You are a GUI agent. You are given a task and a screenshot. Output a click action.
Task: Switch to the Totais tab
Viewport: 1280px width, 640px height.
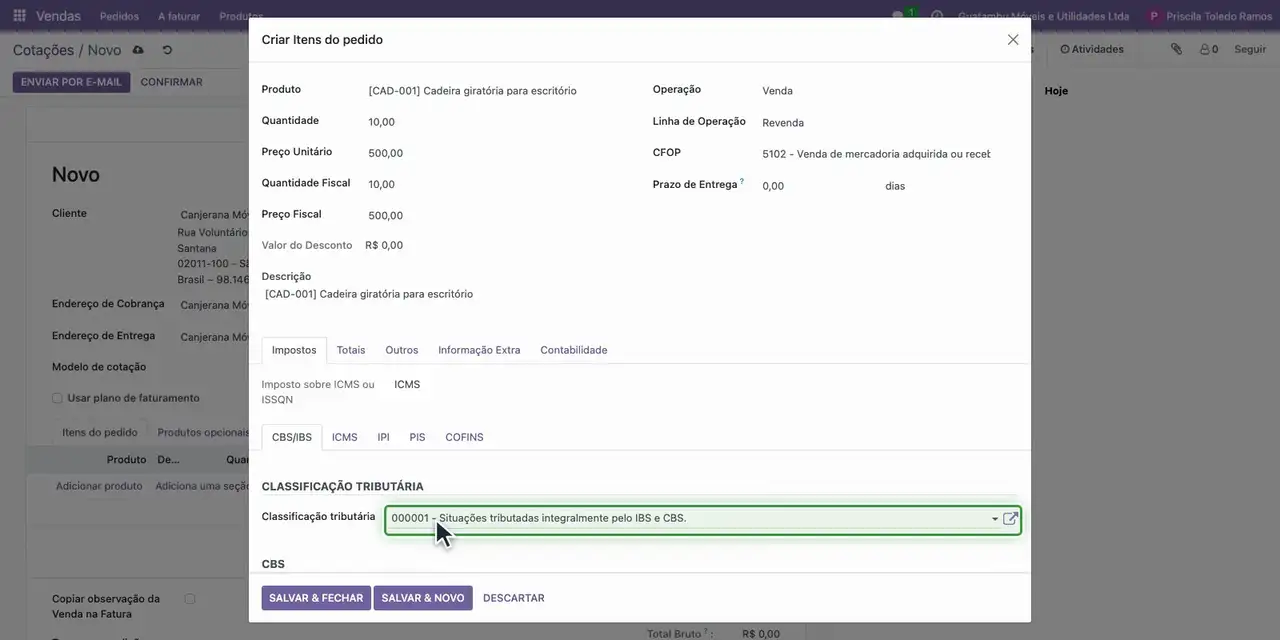tap(351, 350)
